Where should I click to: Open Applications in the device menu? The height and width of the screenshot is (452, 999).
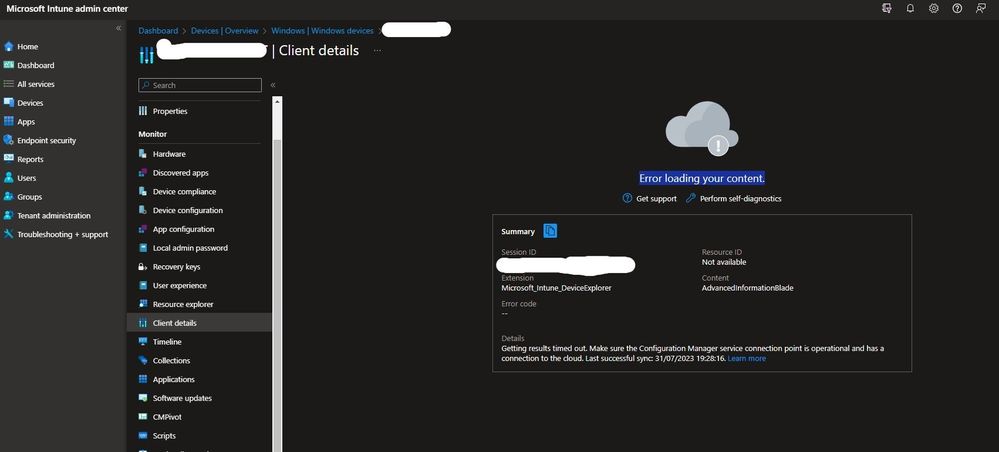173,379
